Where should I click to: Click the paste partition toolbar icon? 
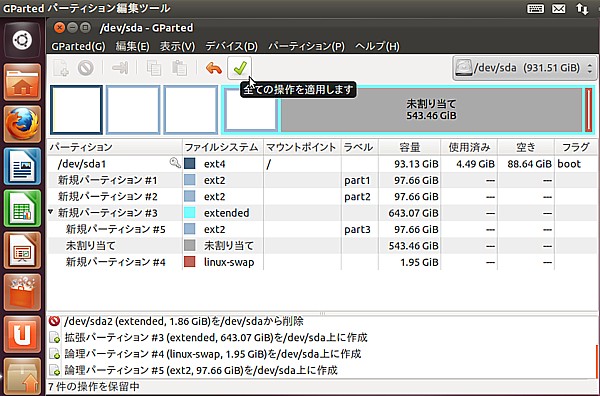179,68
